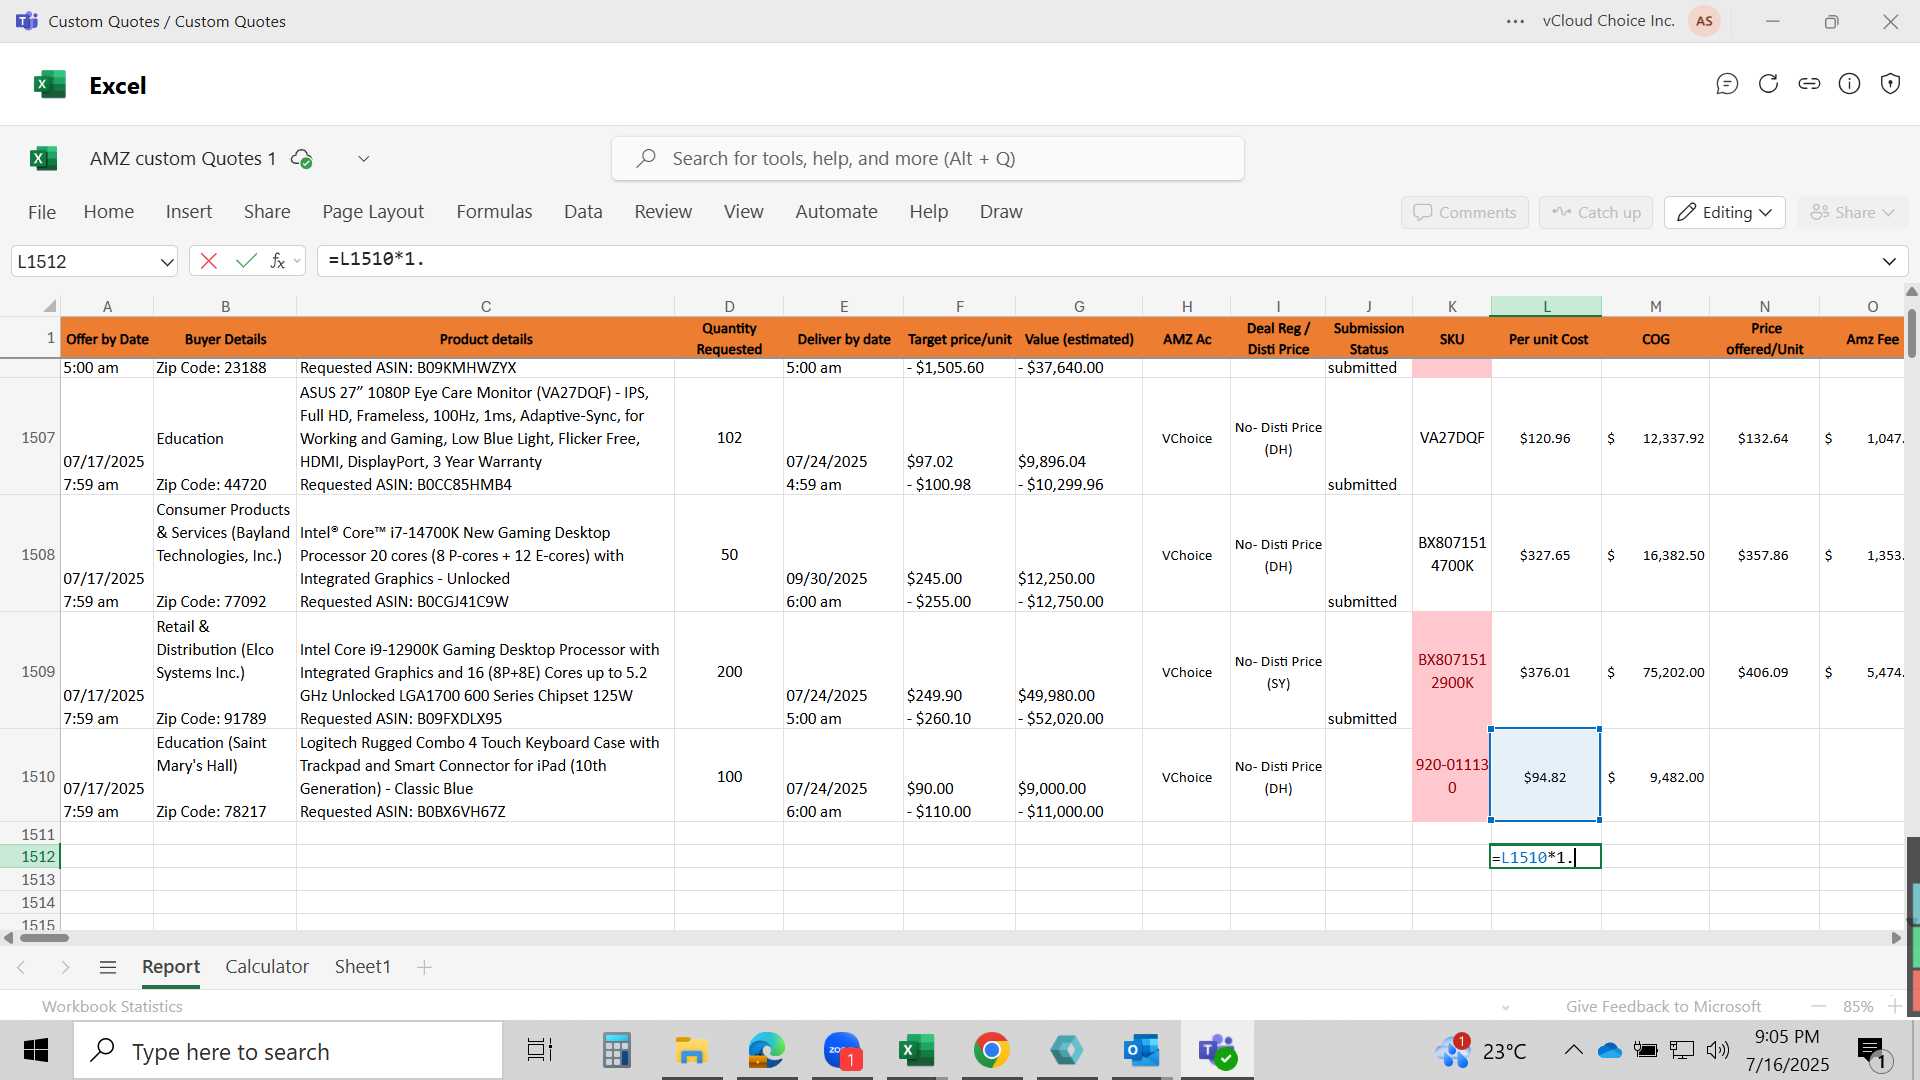Click Workbook Statistics in status bar
Viewport: 1920px width, 1080px height.
click(112, 1006)
